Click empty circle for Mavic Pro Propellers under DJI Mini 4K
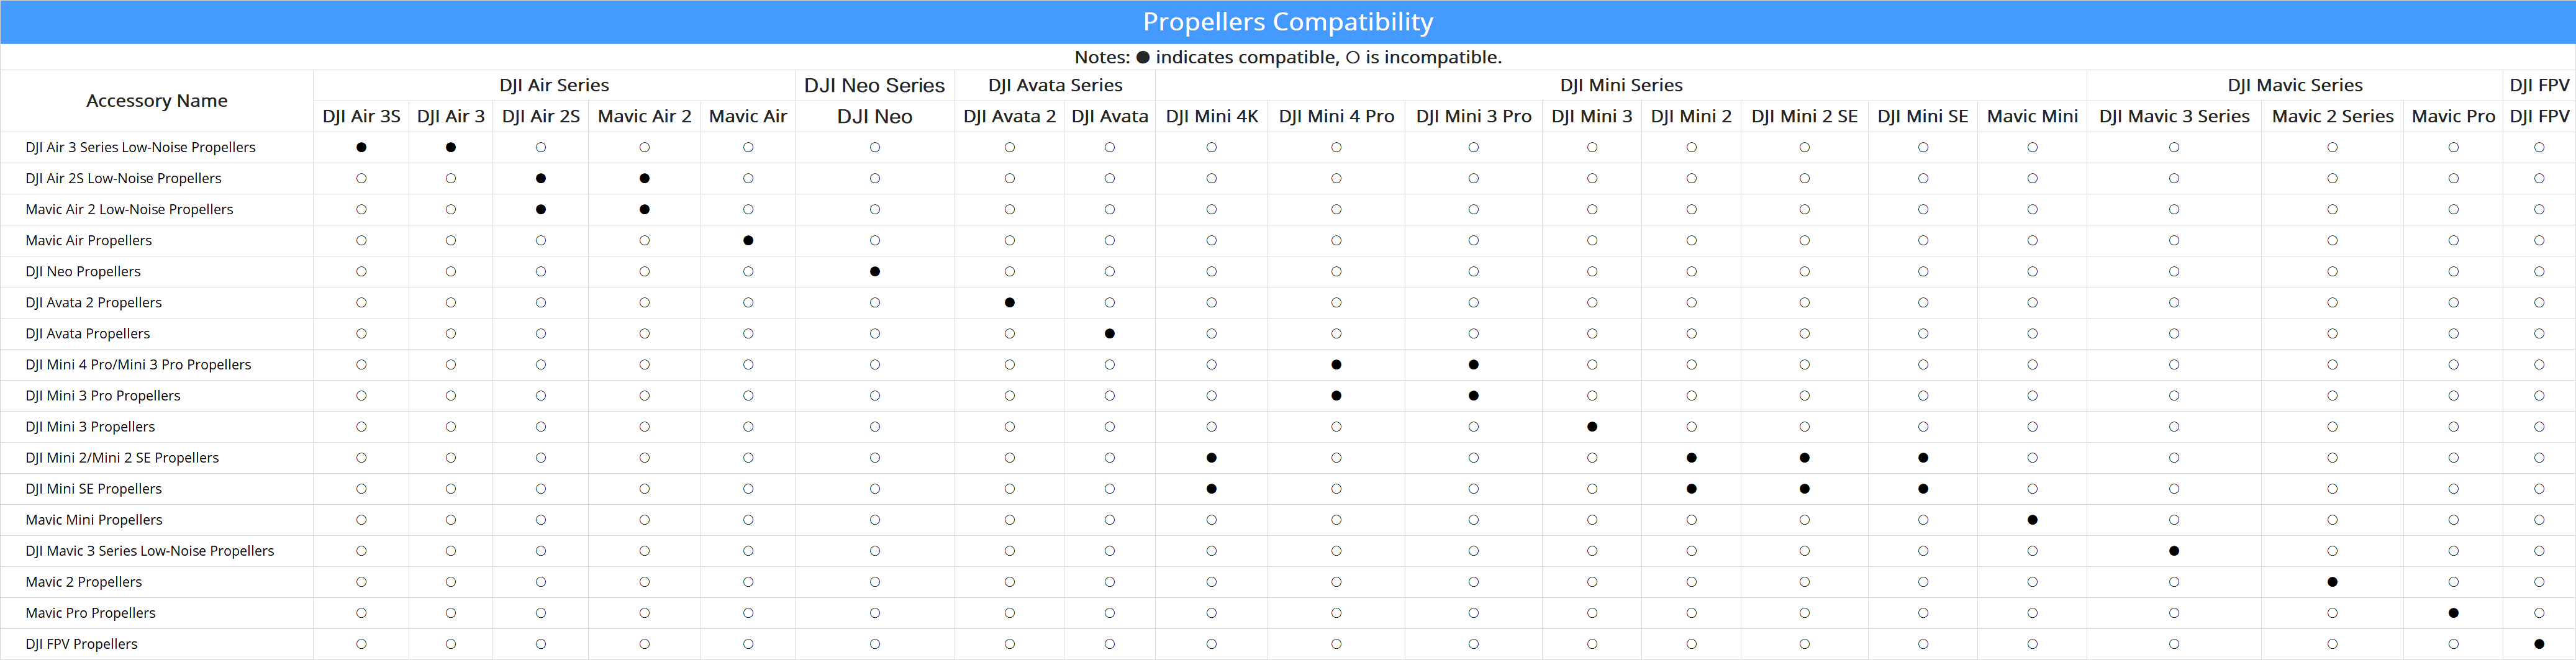The image size is (2576, 660). [1211, 613]
